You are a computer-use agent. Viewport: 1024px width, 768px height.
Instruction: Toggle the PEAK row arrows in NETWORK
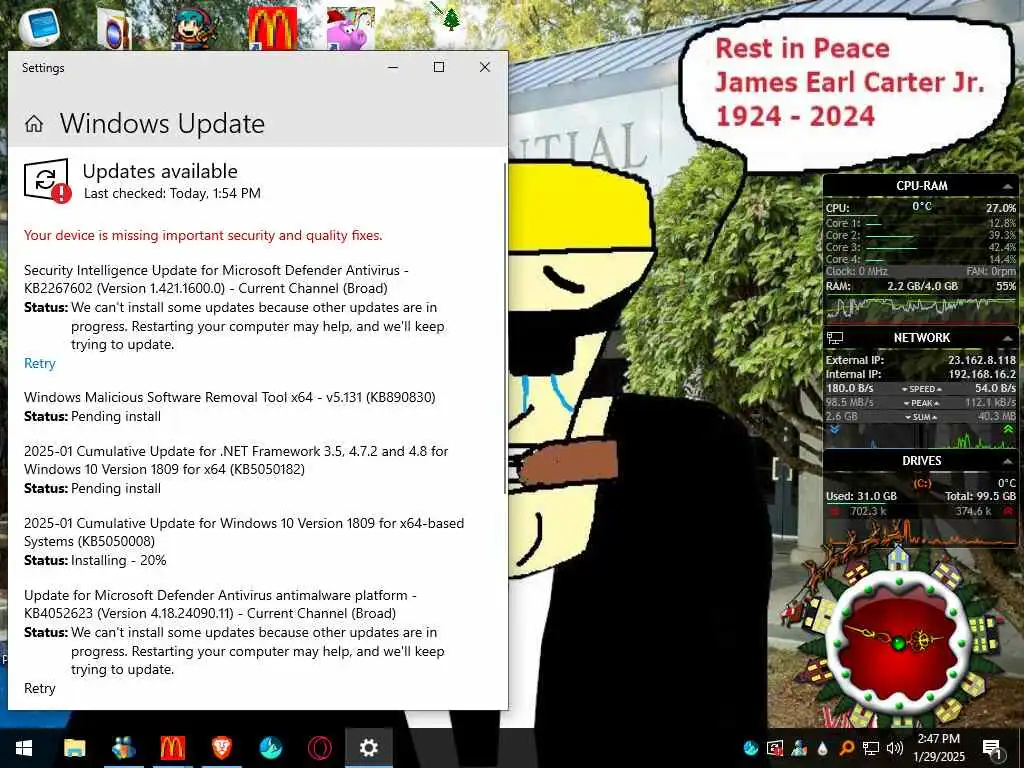click(921, 403)
